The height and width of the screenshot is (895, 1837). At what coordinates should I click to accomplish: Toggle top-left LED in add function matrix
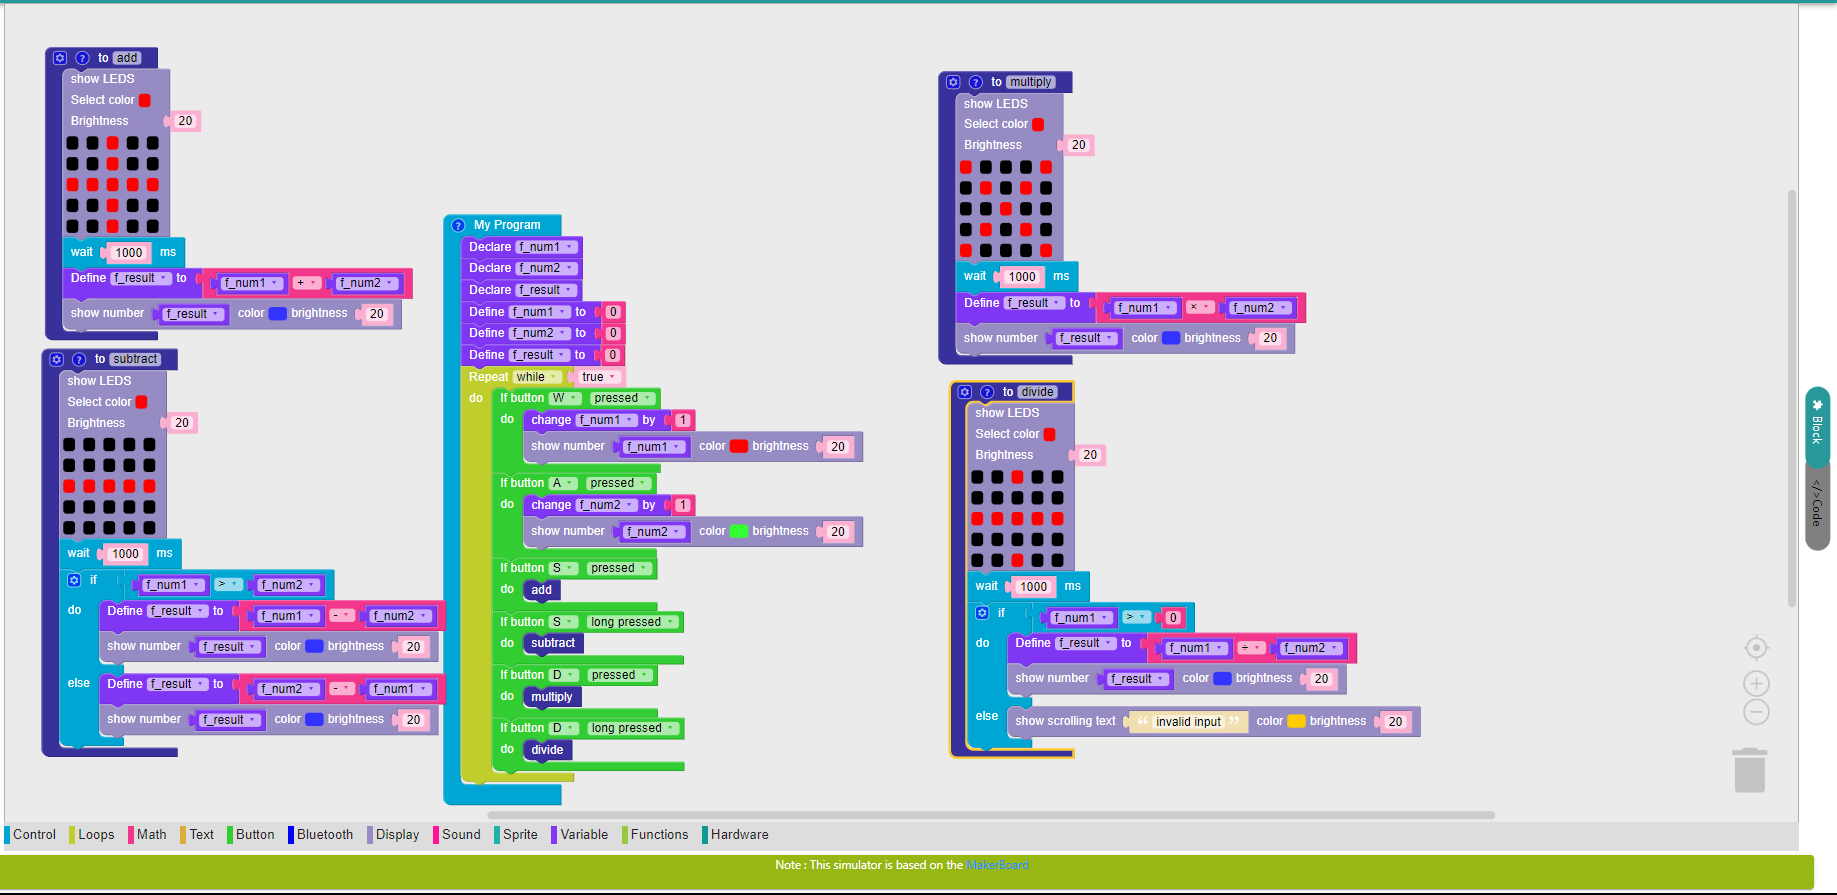(x=73, y=143)
